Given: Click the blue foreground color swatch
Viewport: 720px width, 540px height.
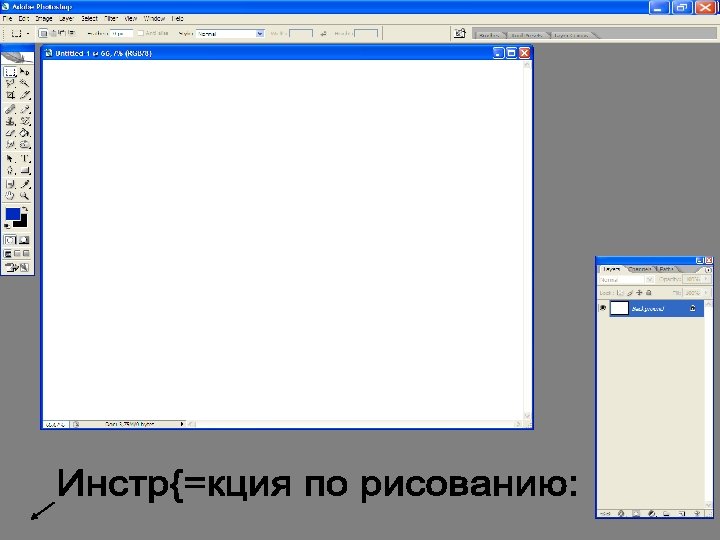Looking at the screenshot, I should 12,214.
